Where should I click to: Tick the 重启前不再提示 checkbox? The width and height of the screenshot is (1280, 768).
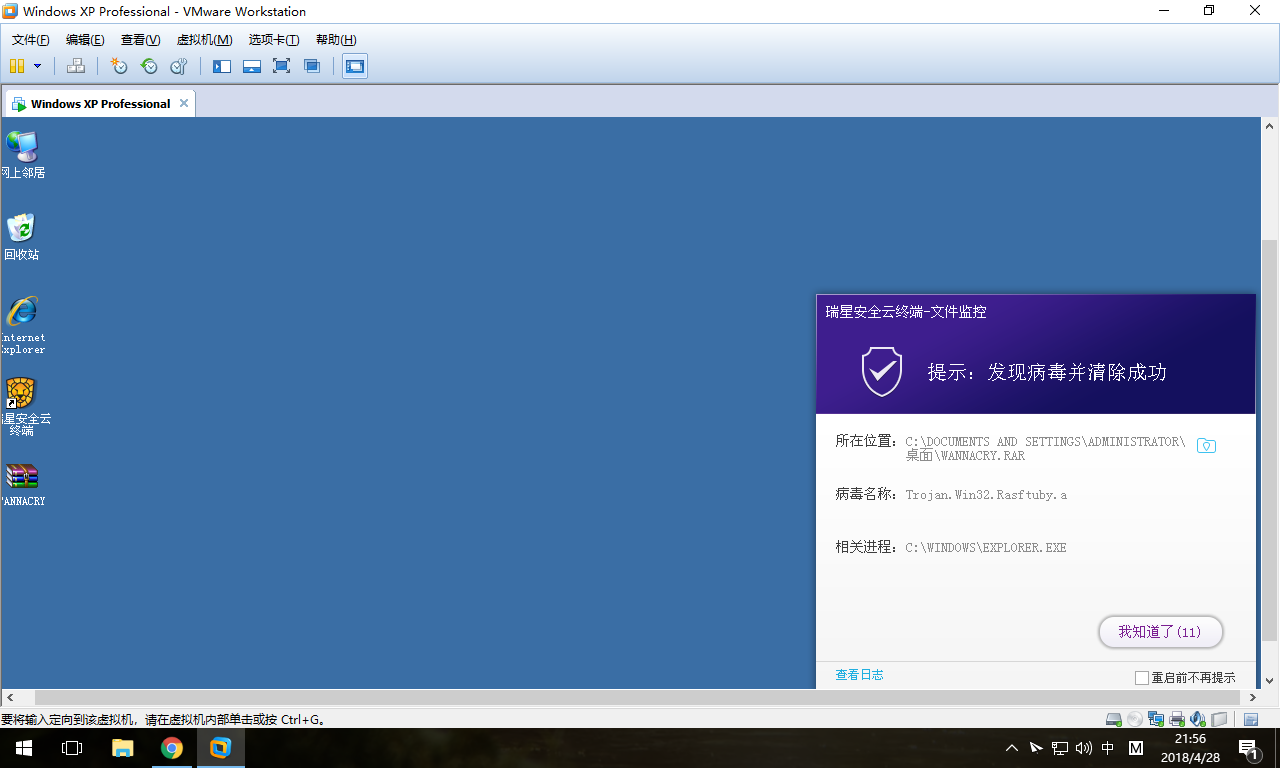pos(1142,678)
